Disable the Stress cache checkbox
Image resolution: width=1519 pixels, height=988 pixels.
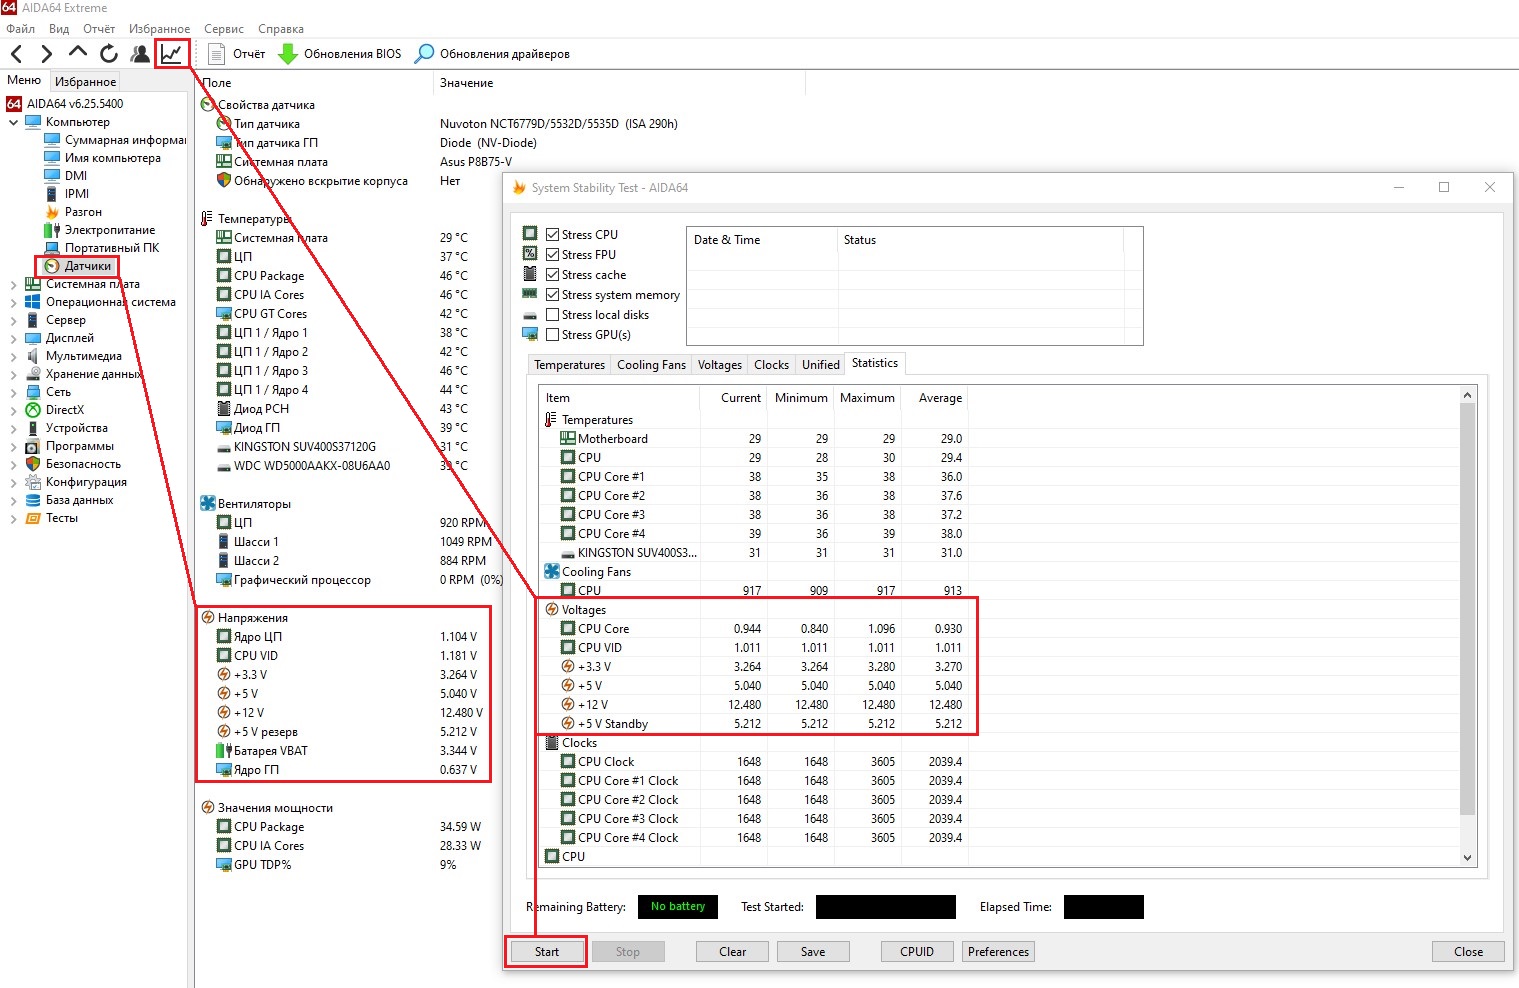[x=552, y=275]
